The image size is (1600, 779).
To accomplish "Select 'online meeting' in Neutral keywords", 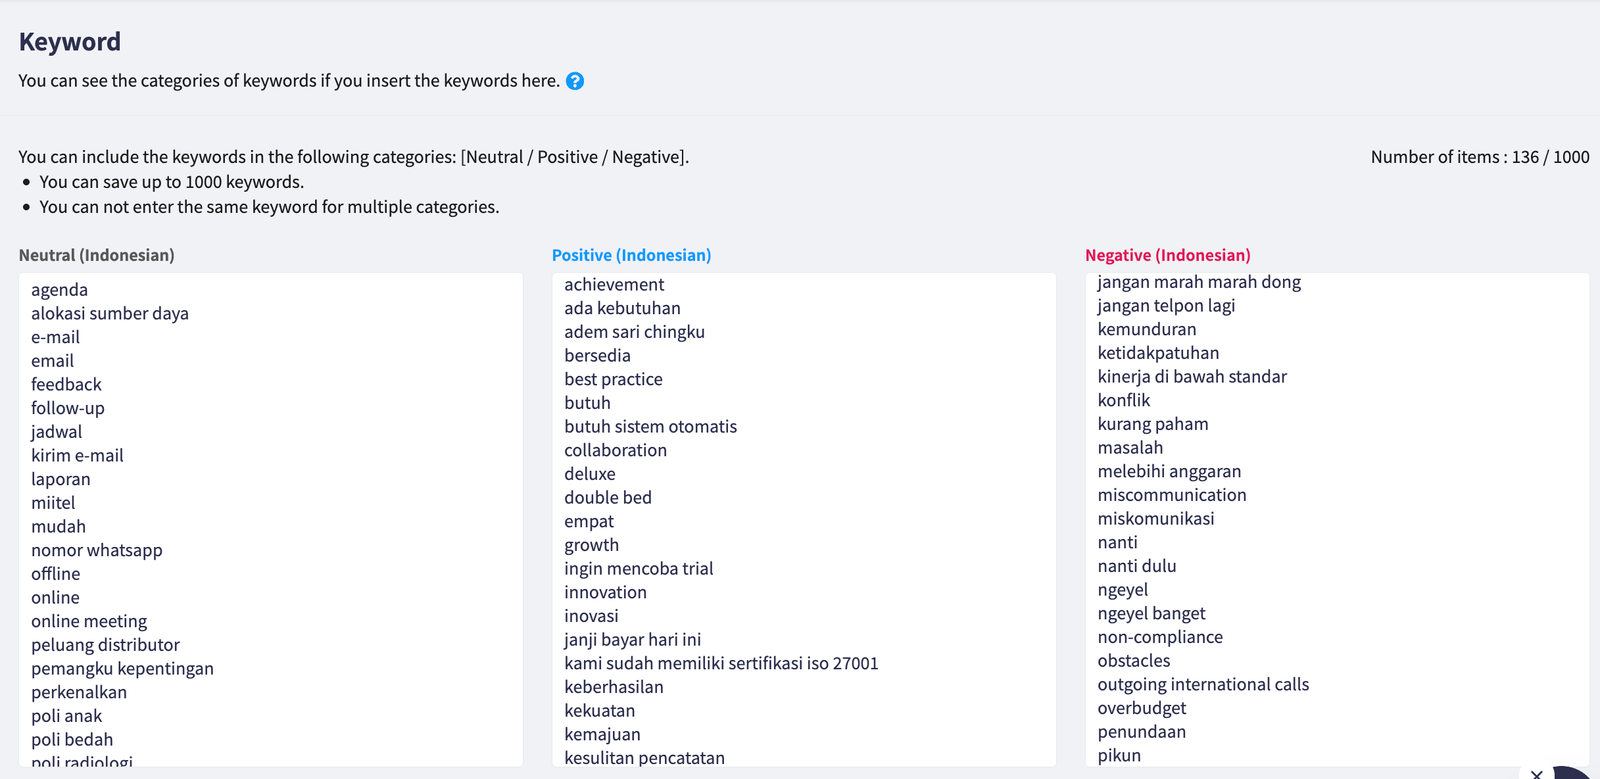I will click(89, 621).
